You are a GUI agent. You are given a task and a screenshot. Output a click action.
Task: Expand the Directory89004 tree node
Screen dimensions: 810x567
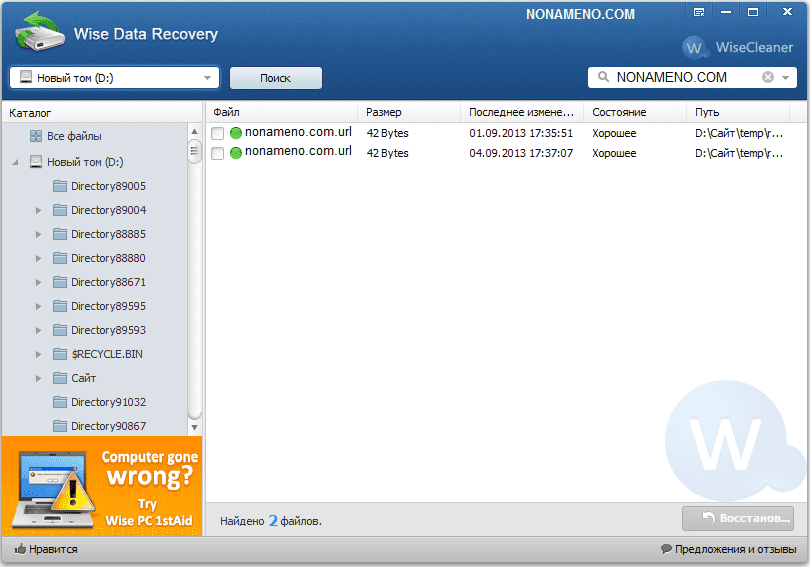(38, 210)
